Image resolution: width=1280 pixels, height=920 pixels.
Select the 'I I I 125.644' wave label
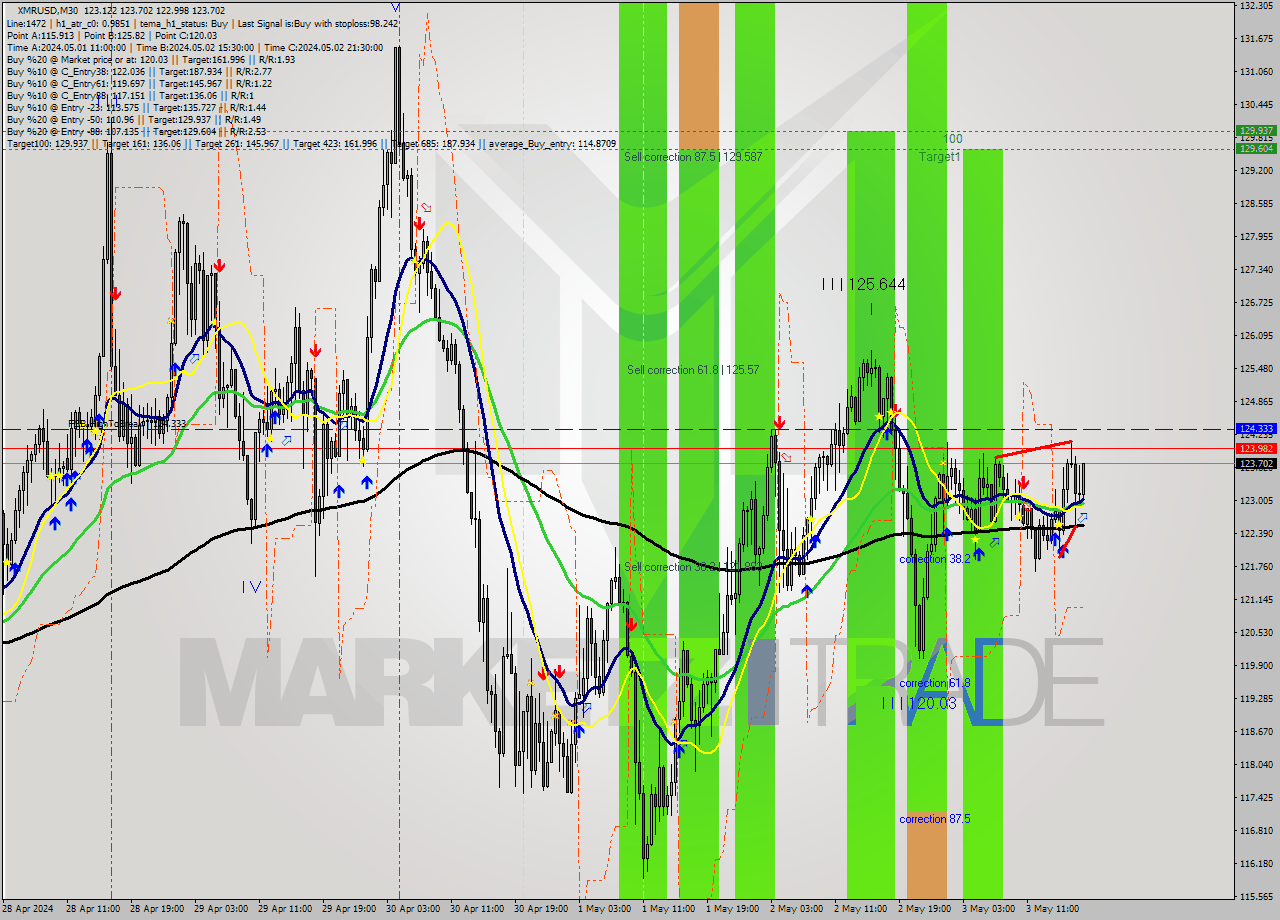(863, 285)
